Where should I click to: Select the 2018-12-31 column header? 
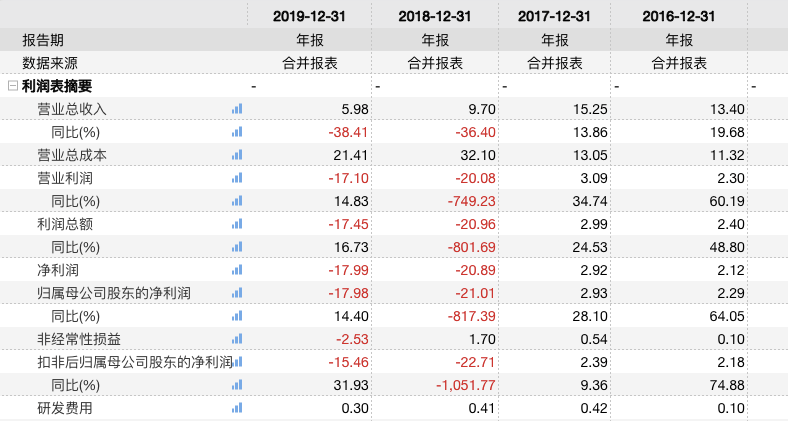point(435,17)
